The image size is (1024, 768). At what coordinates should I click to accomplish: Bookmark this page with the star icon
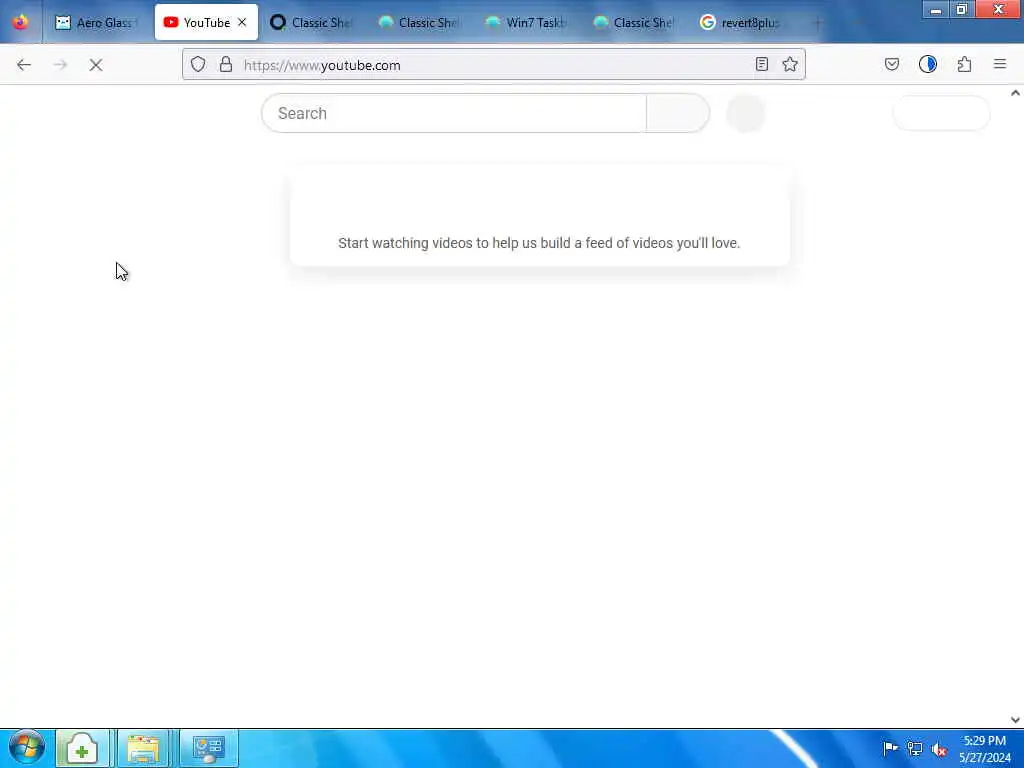click(790, 64)
